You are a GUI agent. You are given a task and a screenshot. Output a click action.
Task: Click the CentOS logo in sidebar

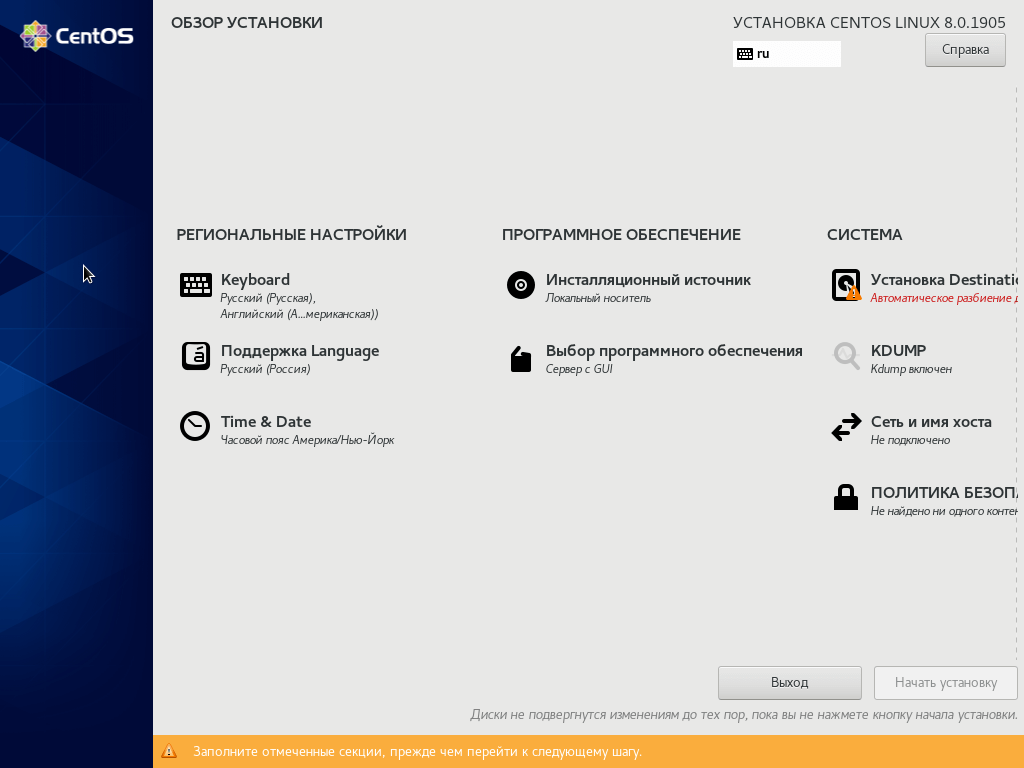(77, 36)
